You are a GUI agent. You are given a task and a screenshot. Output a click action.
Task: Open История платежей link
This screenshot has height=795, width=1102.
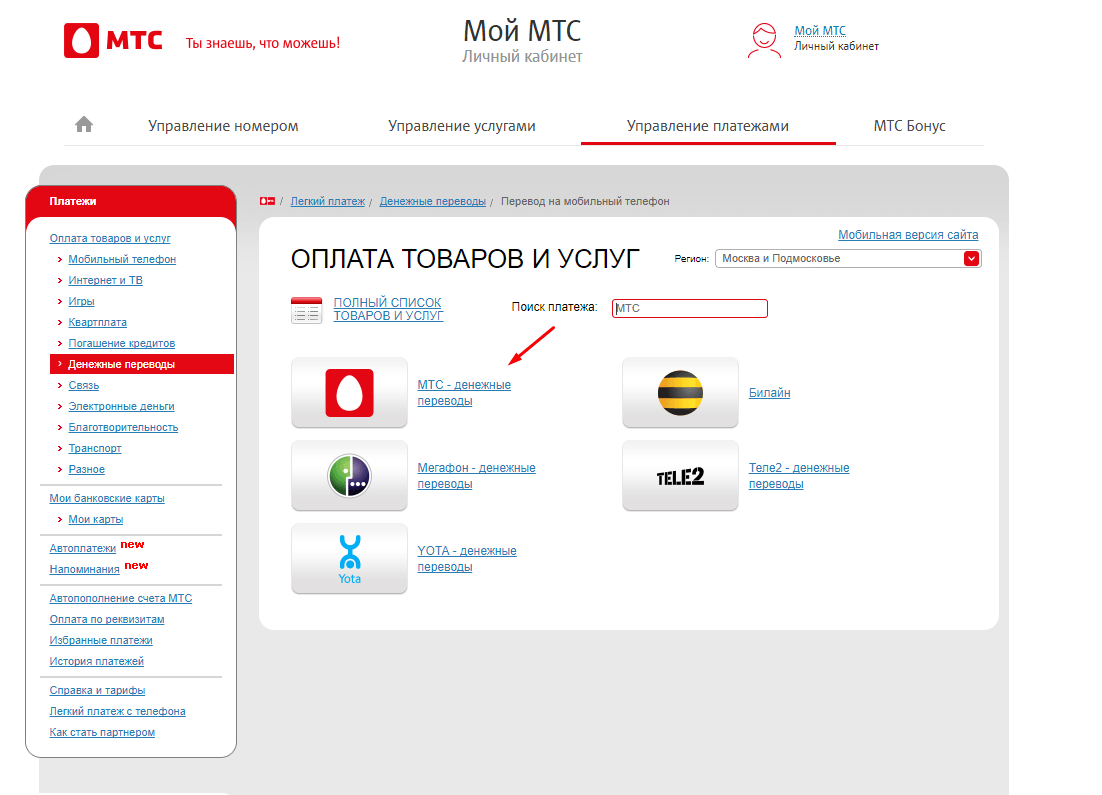pyautogui.click(x=96, y=661)
